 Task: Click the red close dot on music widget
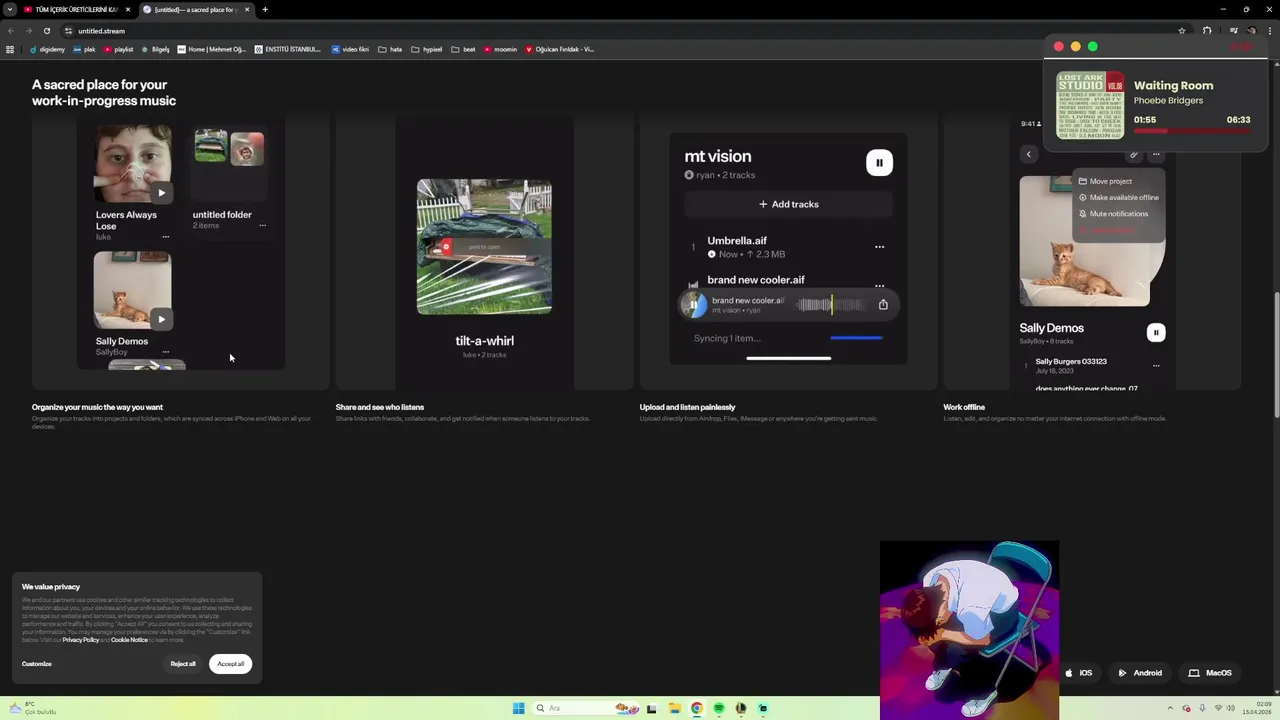point(1059,47)
